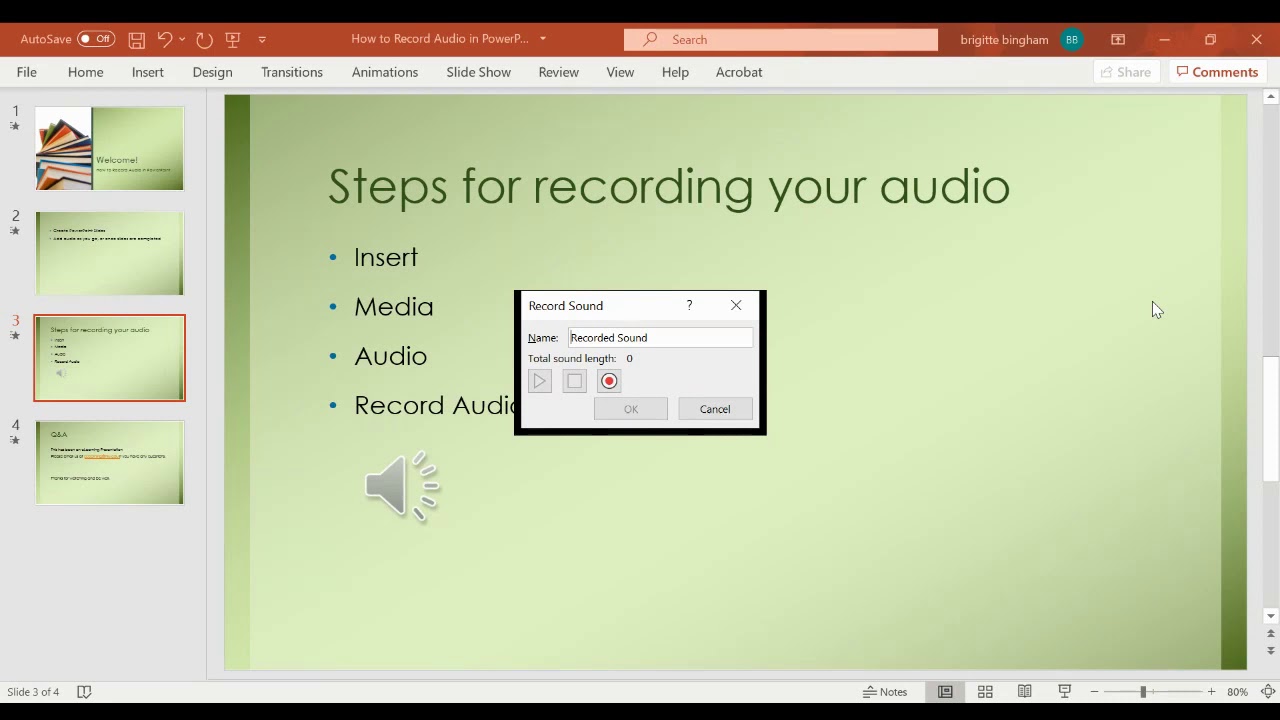Click 'Slide 3 of 4' status text
The width and height of the screenshot is (1280, 720).
[33, 692]
